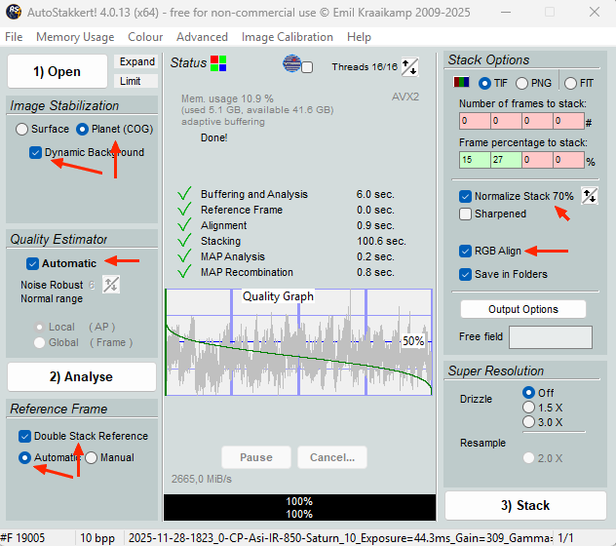Click the first Frame percentage field showing 15

(474, 159)
